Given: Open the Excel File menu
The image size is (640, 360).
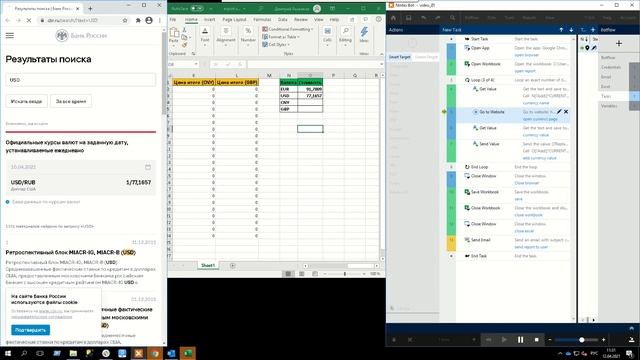Looking at the screenshot, I should pos(173,19).
